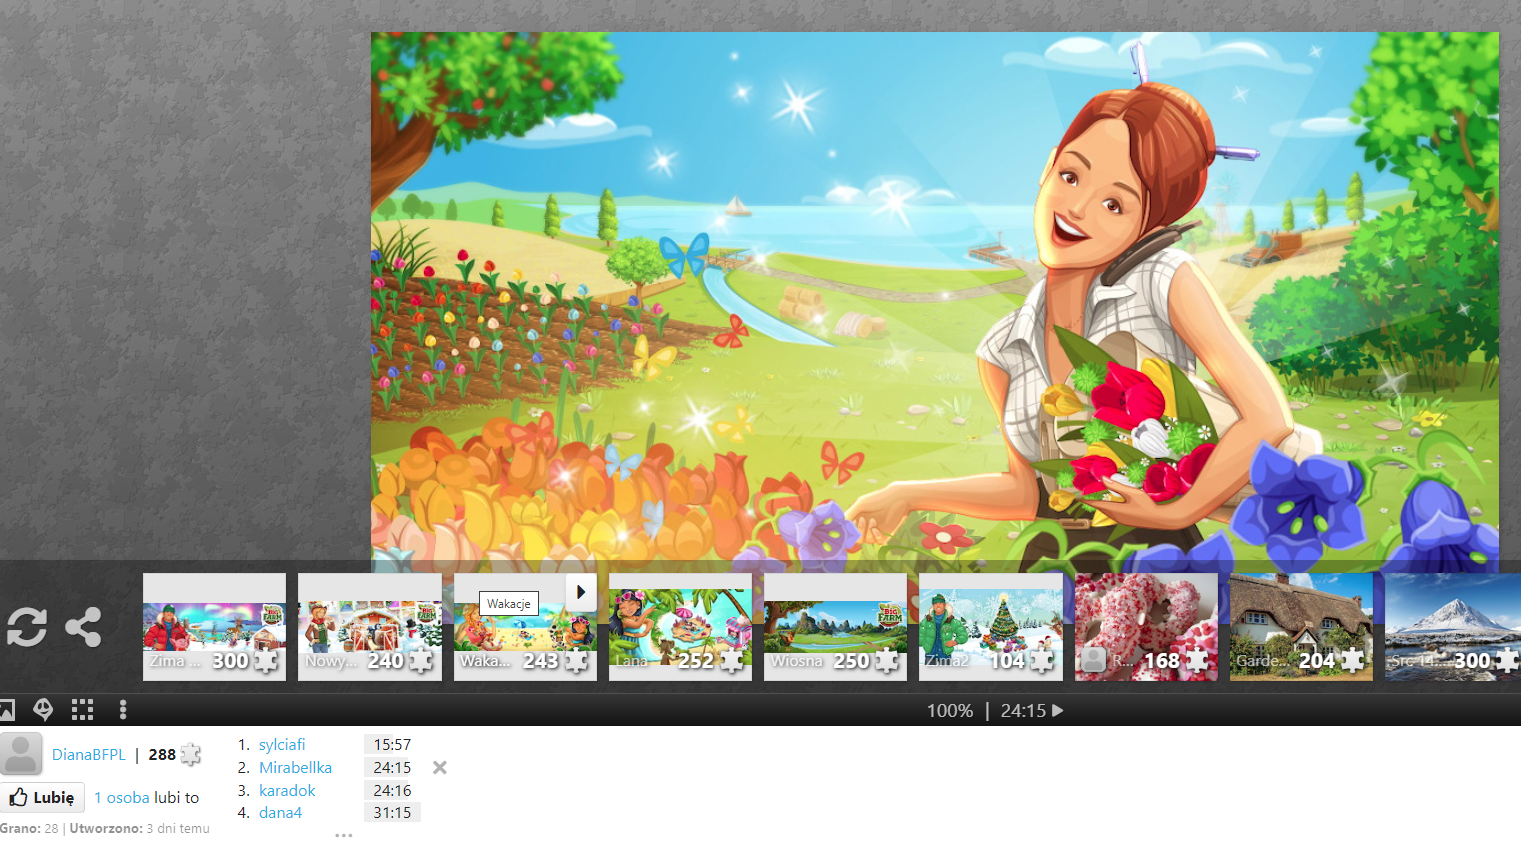This screenshot has height=867, width=1521.
Task: Click the restart puzzle refresh icon
Action: tap(27, 627)
